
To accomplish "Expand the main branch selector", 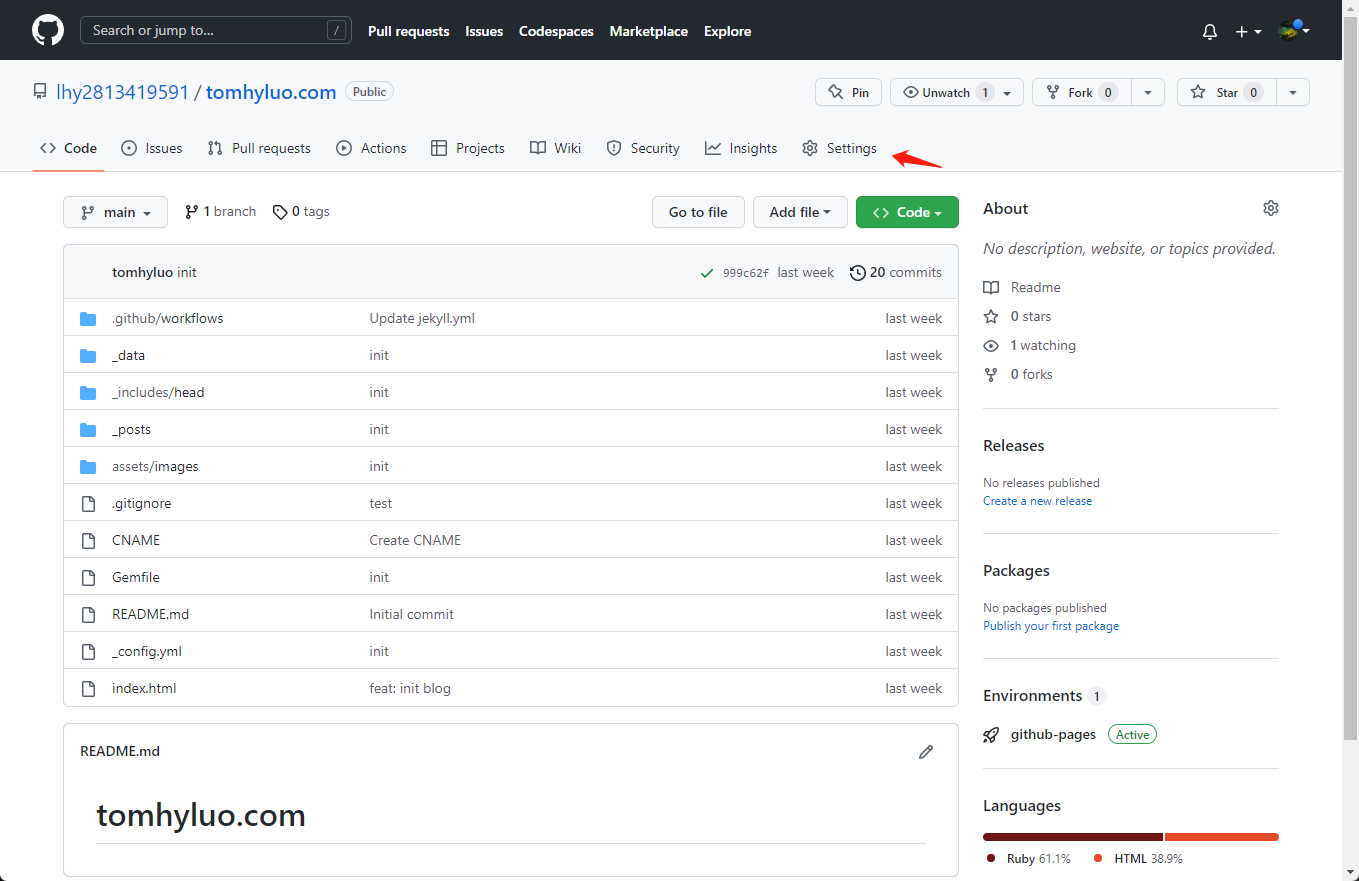I will click(x=115, y=212).
